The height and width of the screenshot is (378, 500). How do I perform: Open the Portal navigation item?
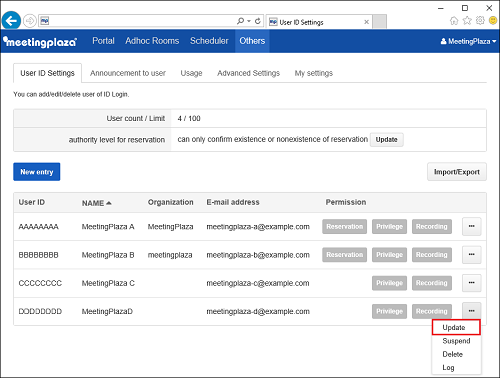103,41
